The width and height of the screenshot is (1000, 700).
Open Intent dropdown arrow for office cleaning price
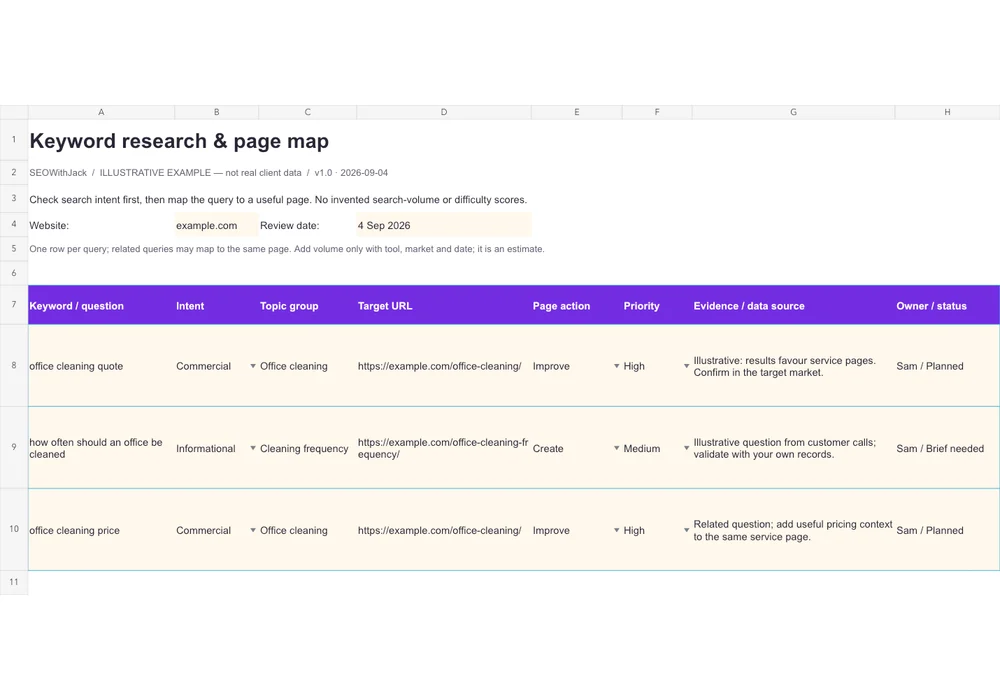tap(253, 530)
